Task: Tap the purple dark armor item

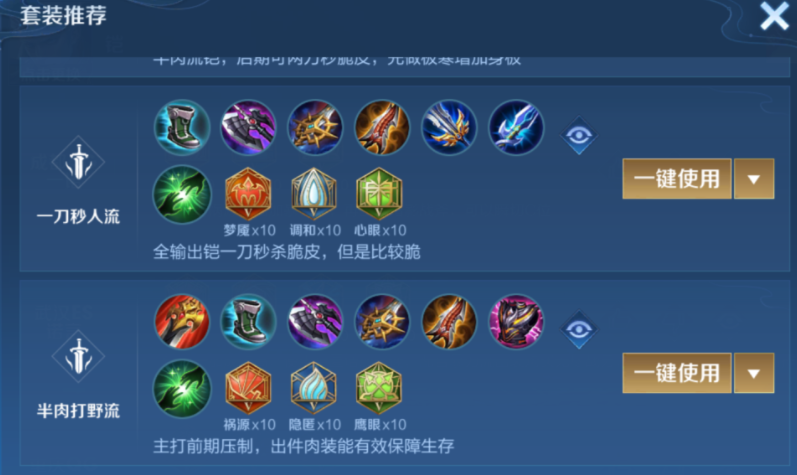Action: coord(516,322)
